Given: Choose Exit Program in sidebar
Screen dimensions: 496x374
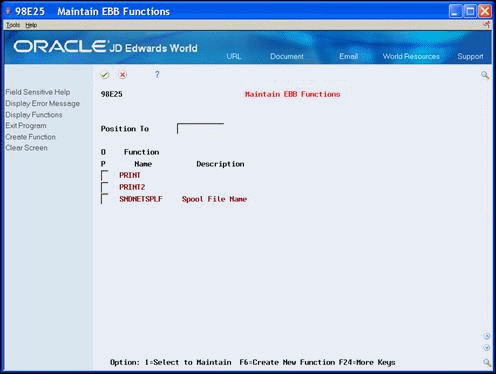Looking at the screenshot, I should tap(26, 126).
